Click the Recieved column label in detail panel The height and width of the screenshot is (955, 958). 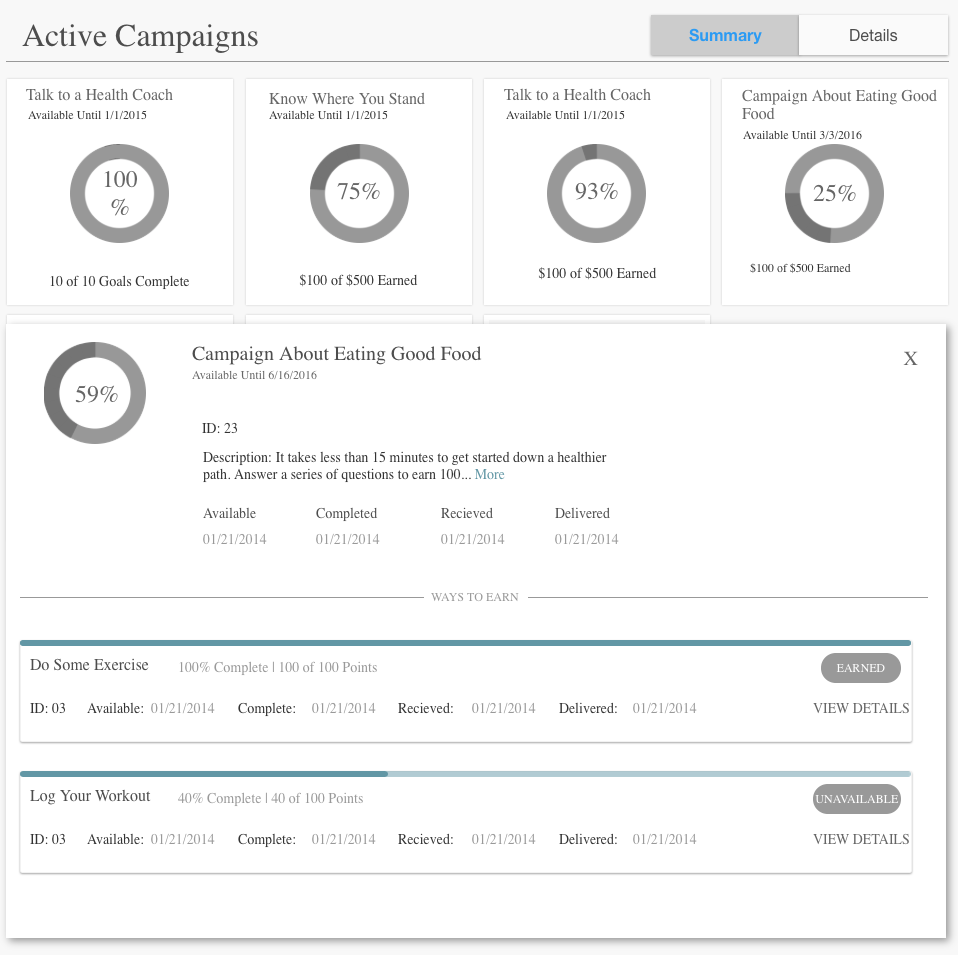[467, 513]
